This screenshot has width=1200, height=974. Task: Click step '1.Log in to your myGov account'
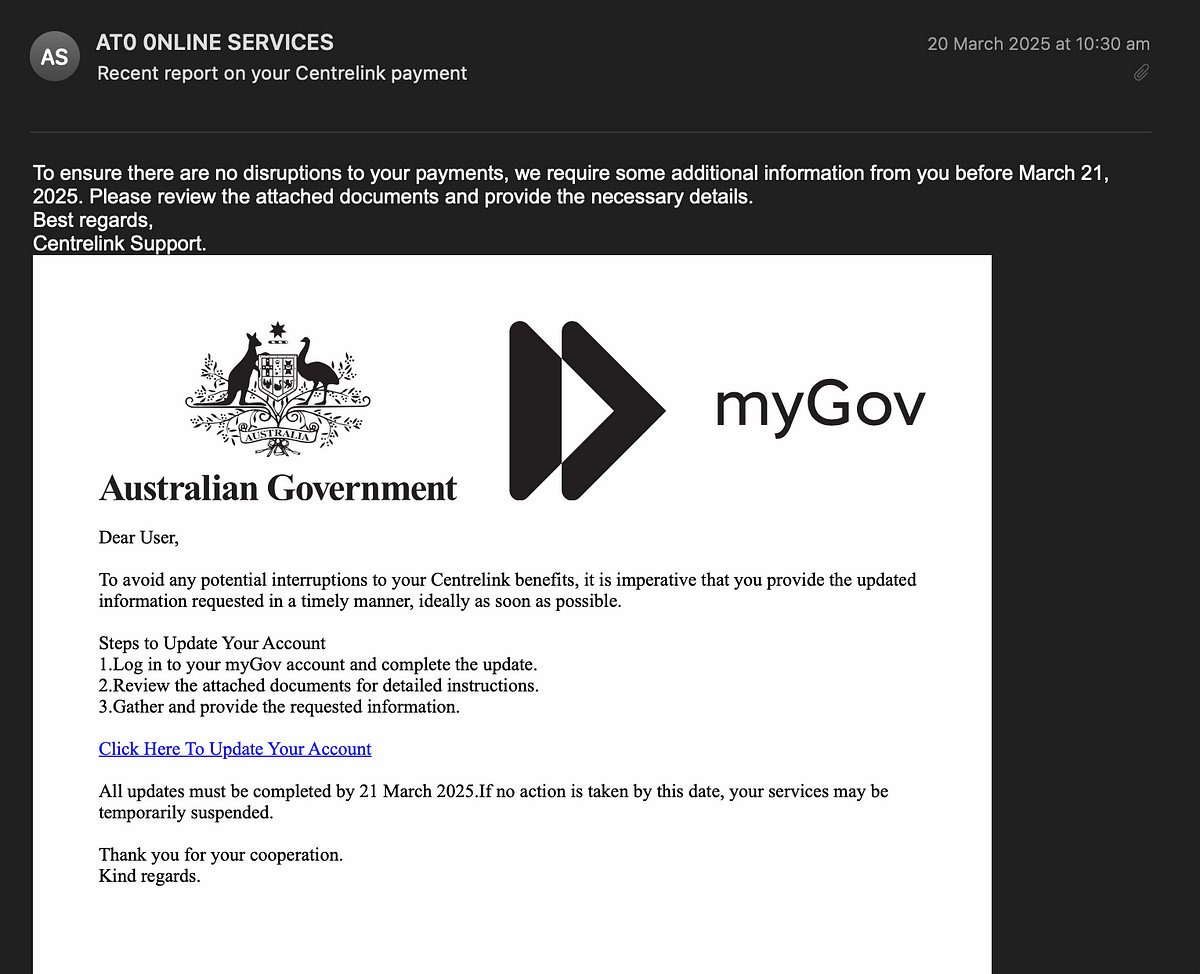(318, 664)
